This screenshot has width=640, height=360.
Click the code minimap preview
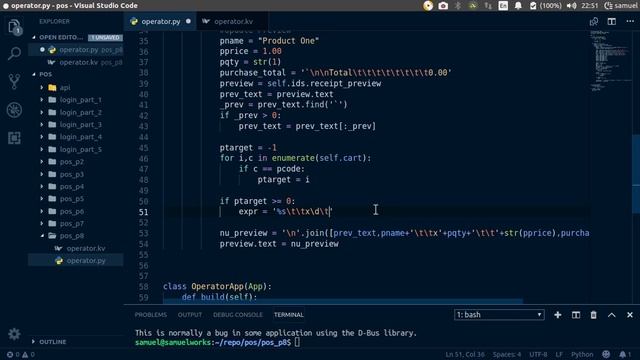click(x=610, y=61)
